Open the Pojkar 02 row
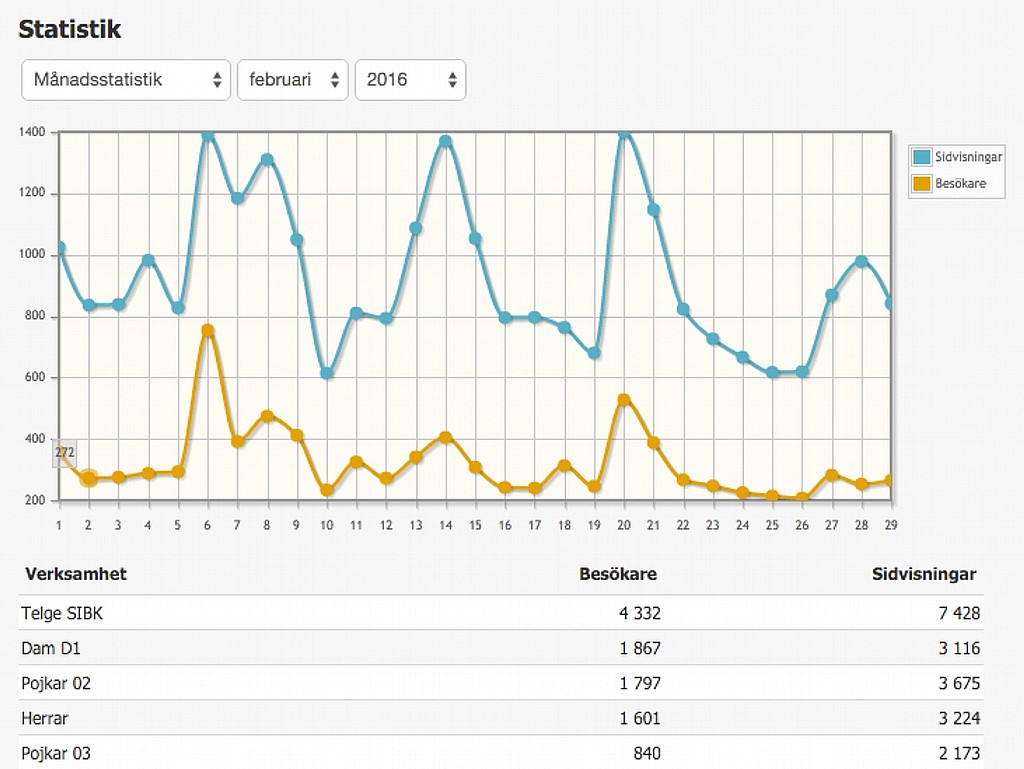 click(56, 683)
